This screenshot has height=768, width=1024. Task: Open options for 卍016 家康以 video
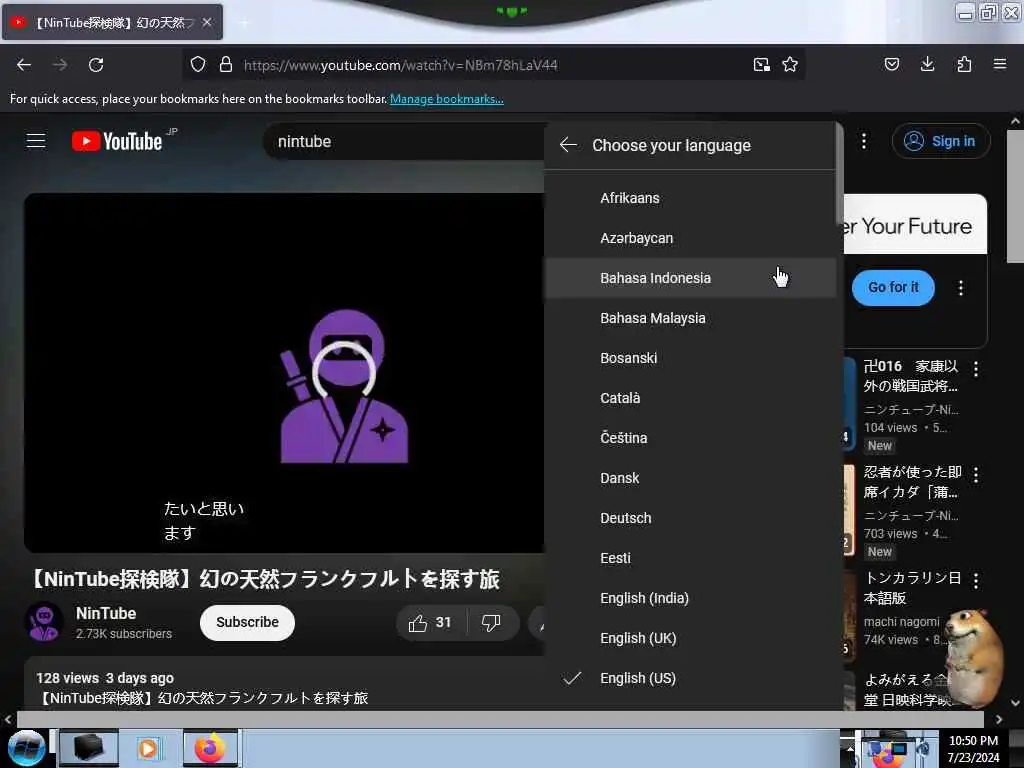(x=976, y=369)
